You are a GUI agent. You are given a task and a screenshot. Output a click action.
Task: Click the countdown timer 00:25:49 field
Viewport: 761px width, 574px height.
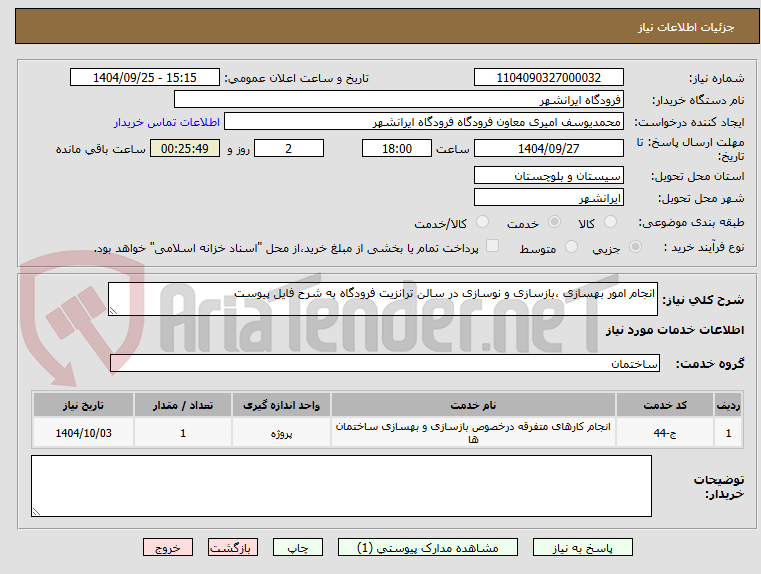(184, 148)
